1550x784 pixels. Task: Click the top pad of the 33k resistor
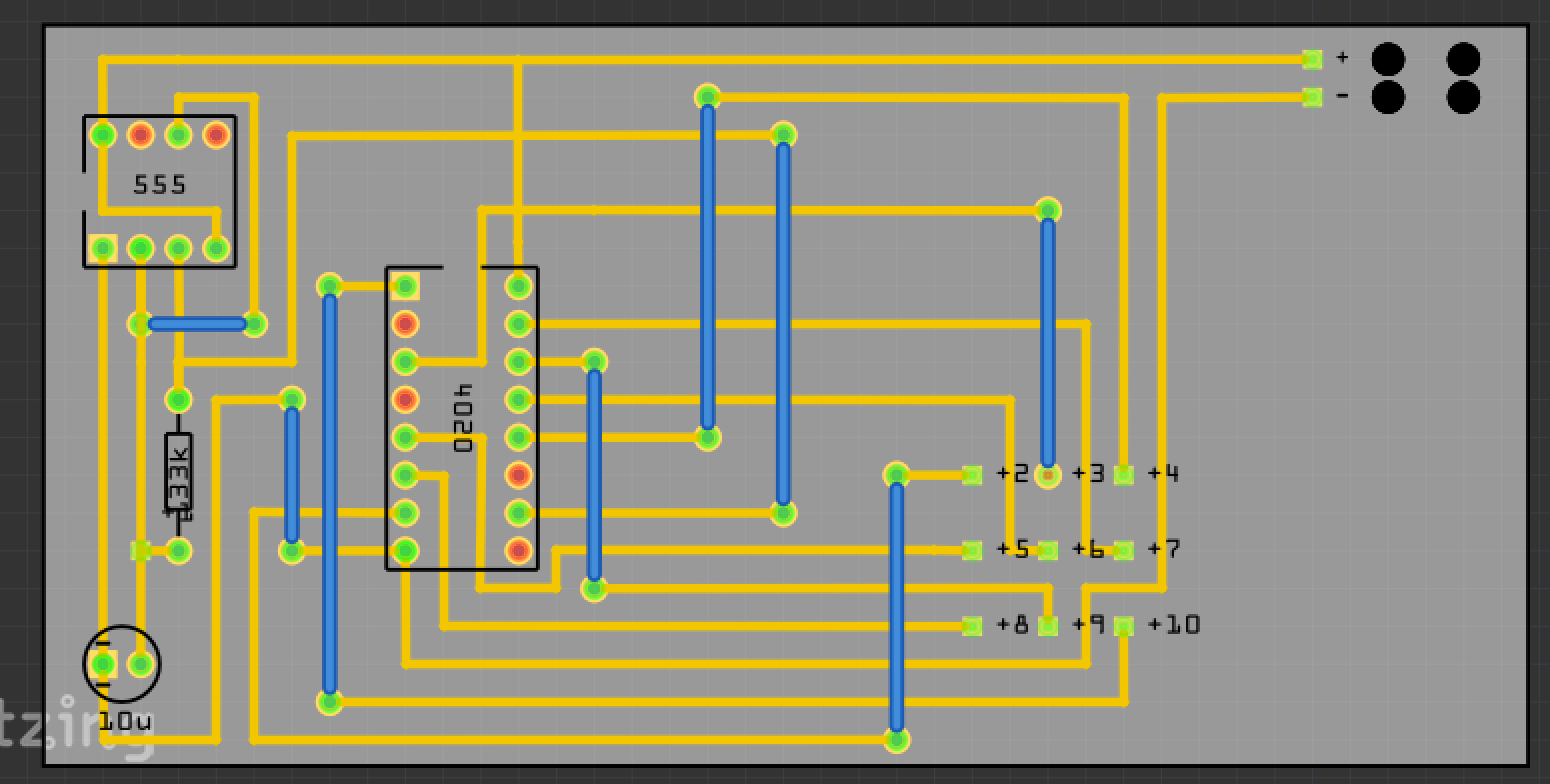178,400
